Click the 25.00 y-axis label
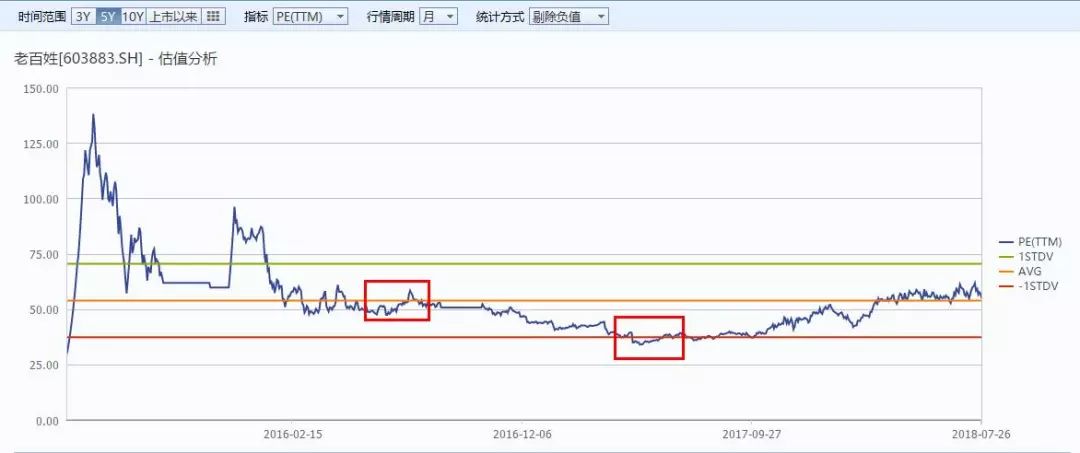This screenshot has height=453, width=1080. 43,365
